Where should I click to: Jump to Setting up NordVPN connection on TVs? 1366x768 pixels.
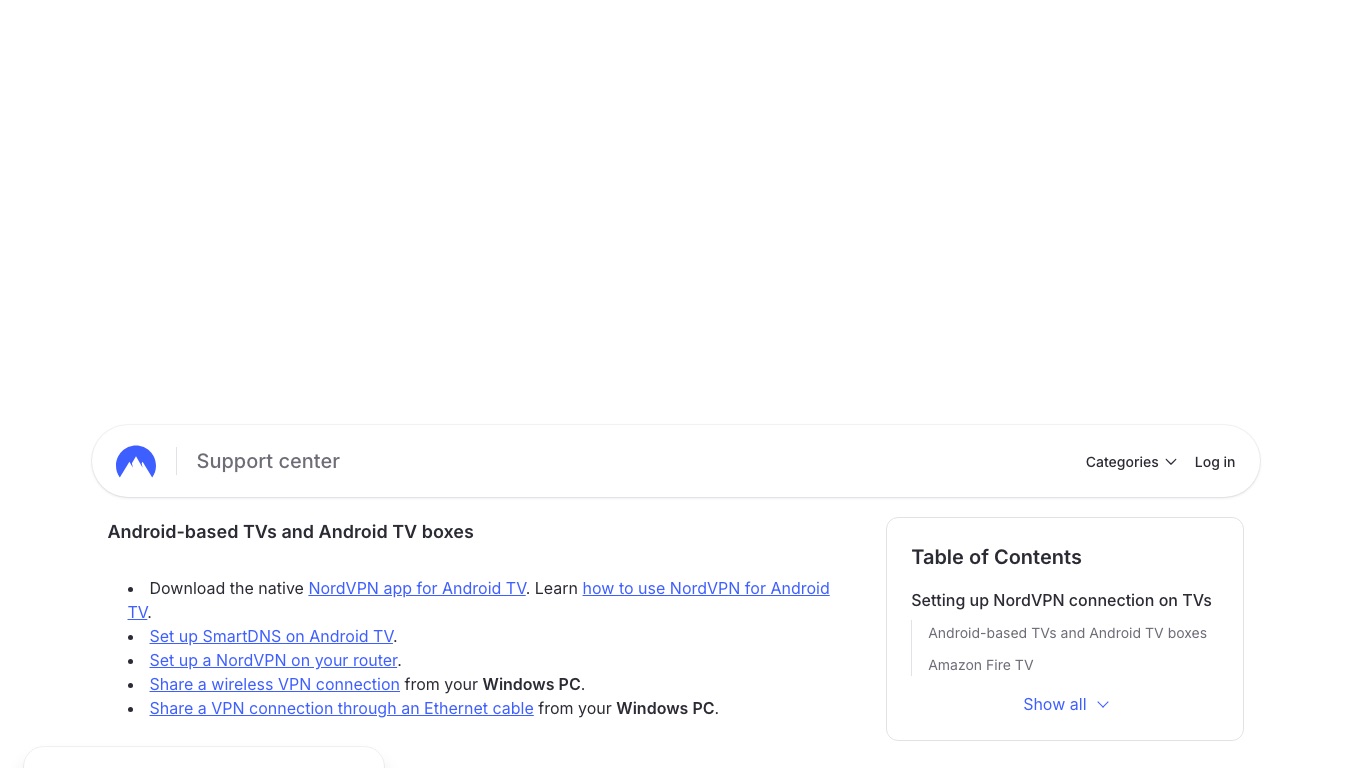click(1061, 600)
